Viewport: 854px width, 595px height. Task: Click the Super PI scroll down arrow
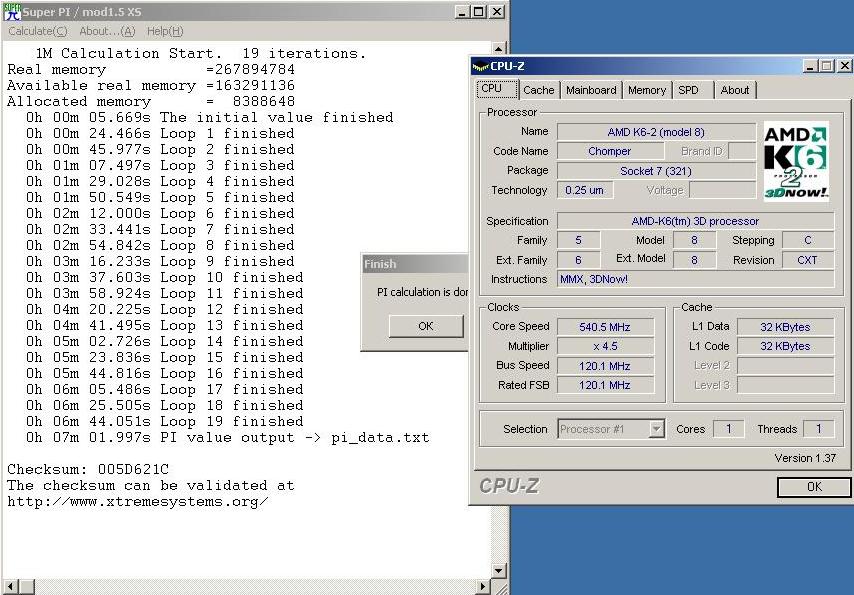pyautogui.click(x=499, y=571)
